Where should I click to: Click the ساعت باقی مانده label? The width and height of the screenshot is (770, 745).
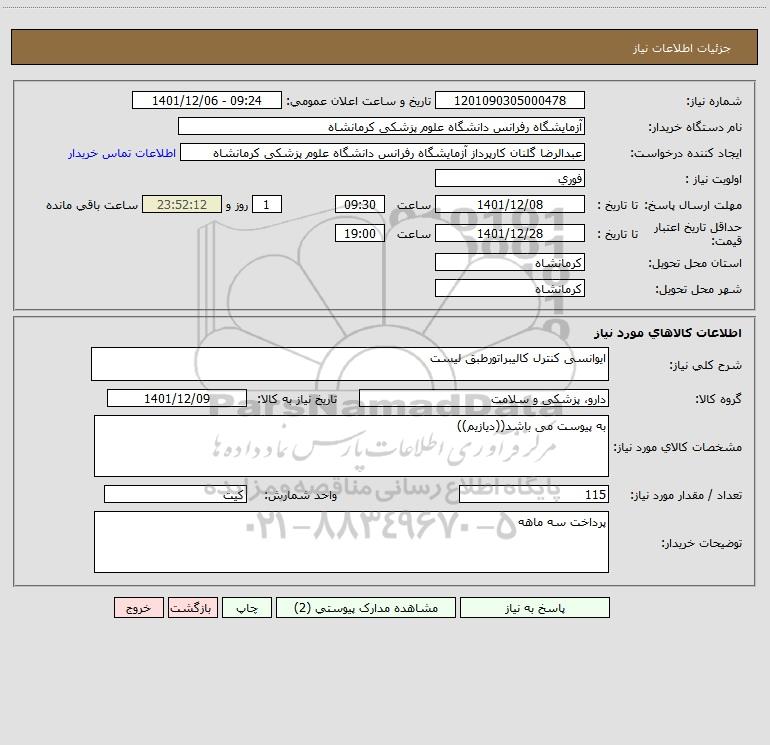pyautogui.click(x=92, y=205)
